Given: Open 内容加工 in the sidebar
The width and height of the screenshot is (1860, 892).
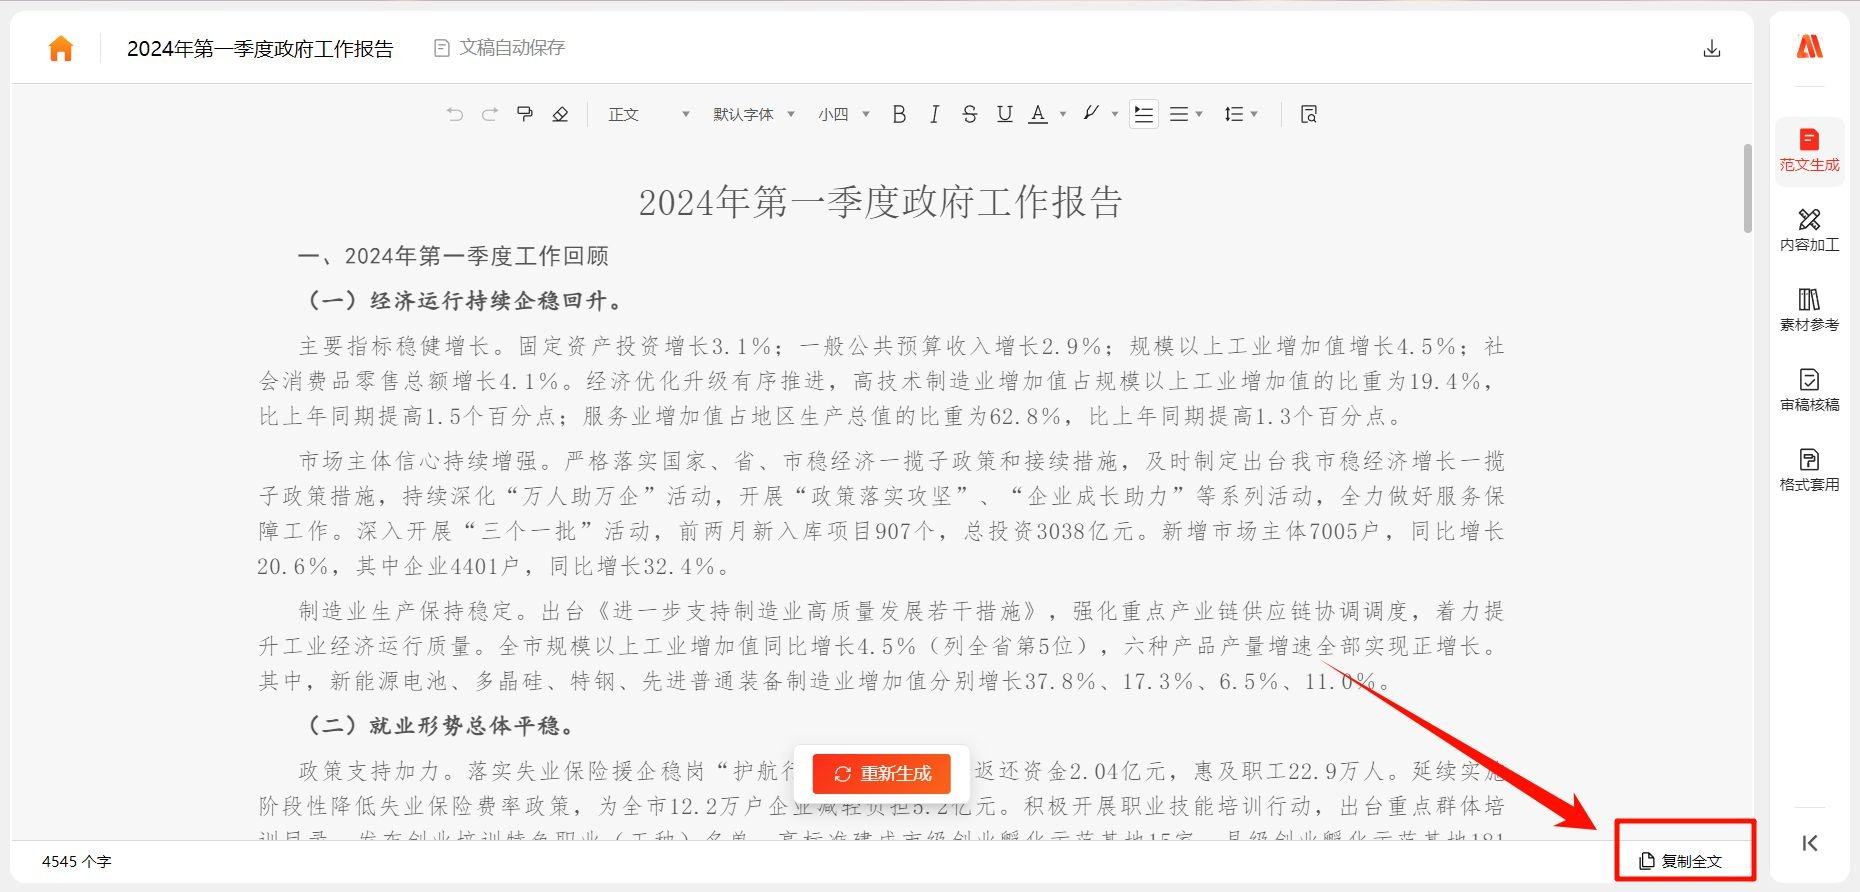Looking at the screenshot, I should tap(1809, 229).
